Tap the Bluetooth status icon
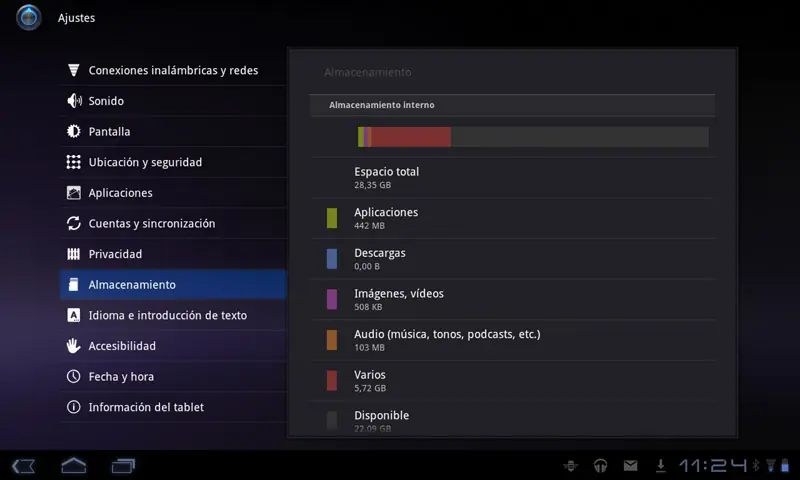This screenshot has height=480, width=800. 756,465
